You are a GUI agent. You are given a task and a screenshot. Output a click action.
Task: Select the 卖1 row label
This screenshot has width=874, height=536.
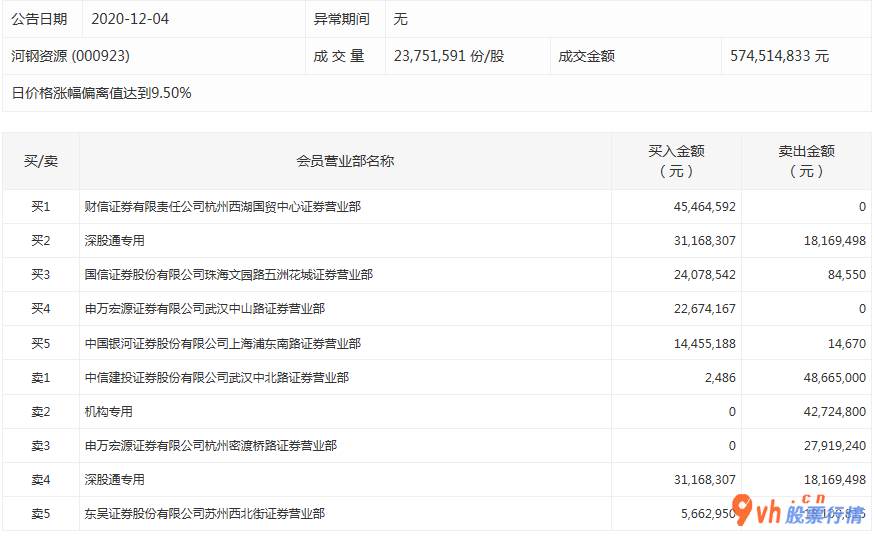[x=41, y=378]
